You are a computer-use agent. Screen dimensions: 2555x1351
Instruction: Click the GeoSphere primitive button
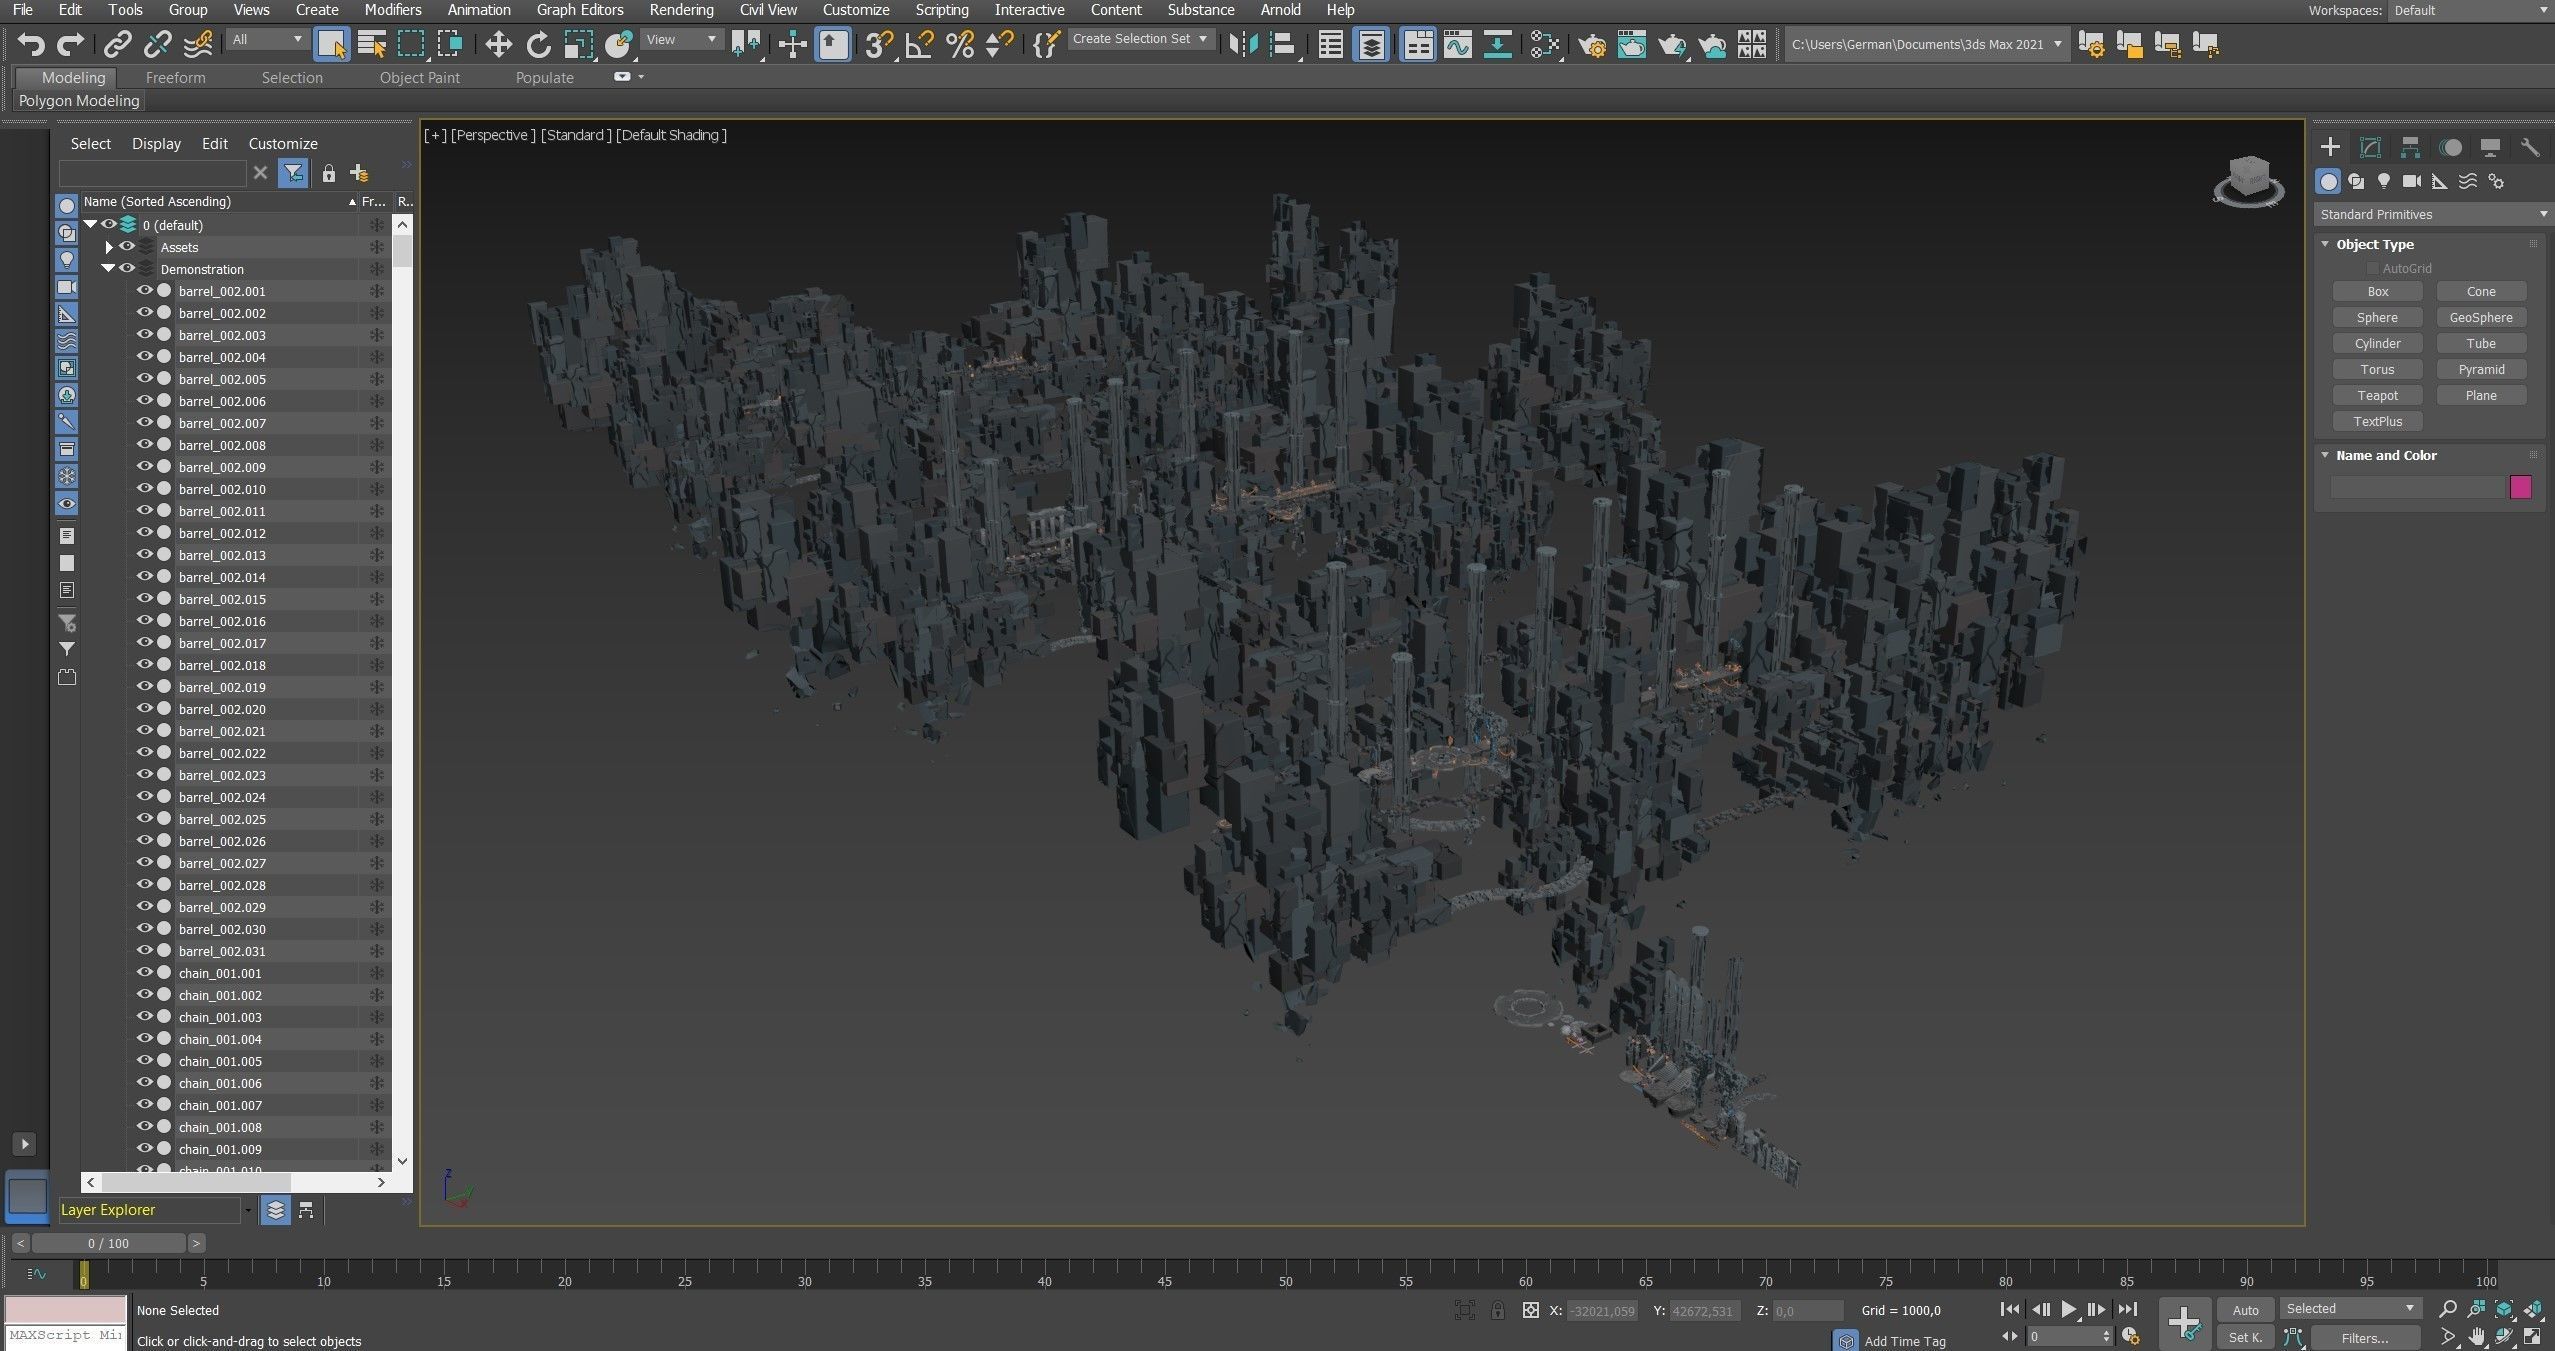click(2481, 318)
